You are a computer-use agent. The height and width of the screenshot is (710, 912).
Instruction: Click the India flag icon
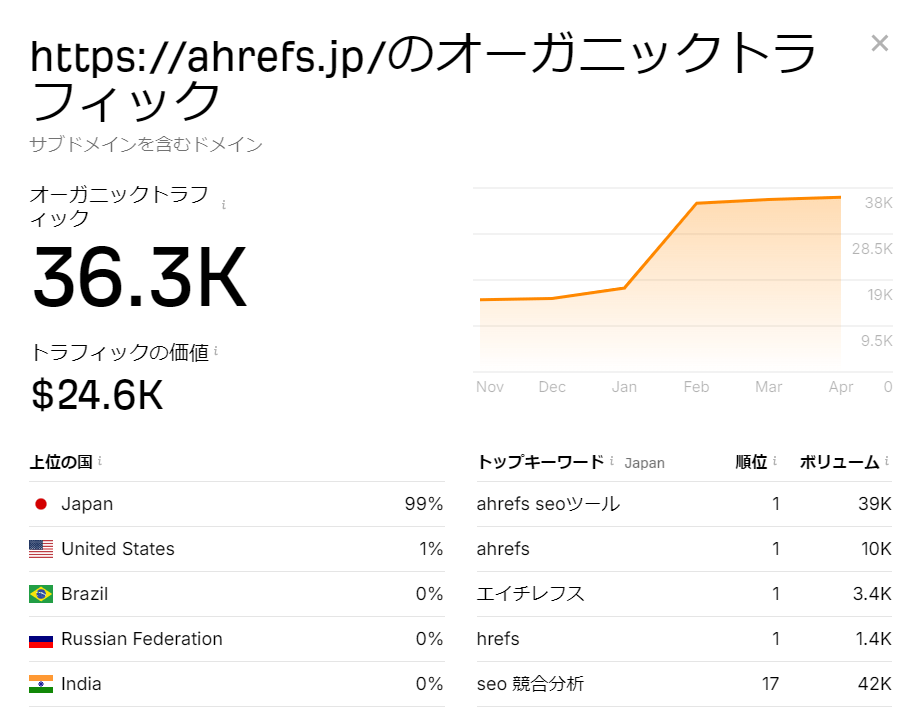40,684
